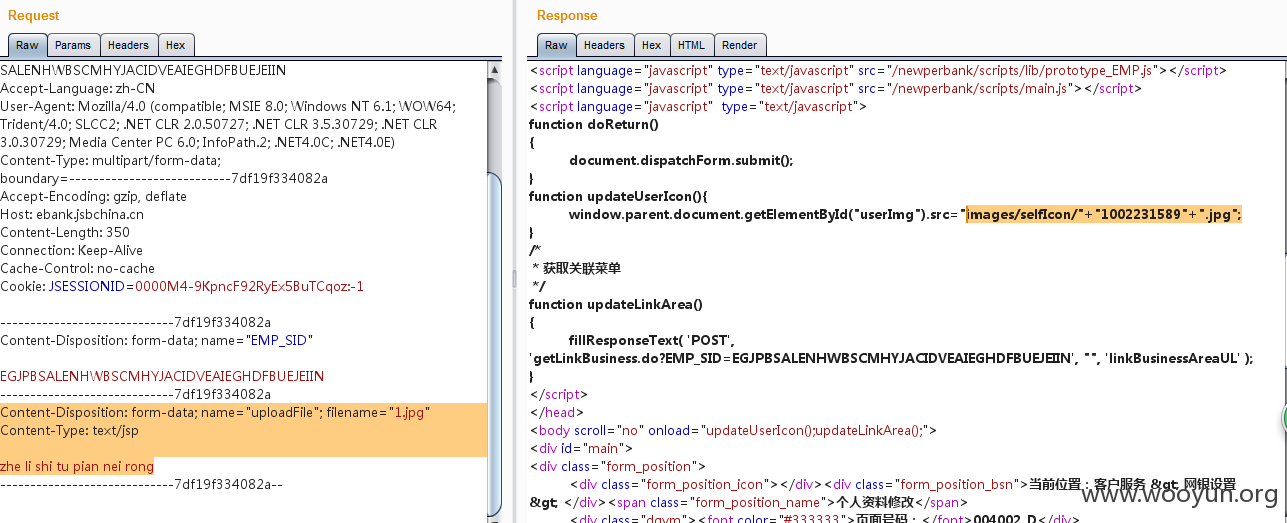Image resolution: width=1287 pixels, height=523 pixels.
Task: Click 'zhe li shi tu pian nei rong' text
Action: pos(77,466)
